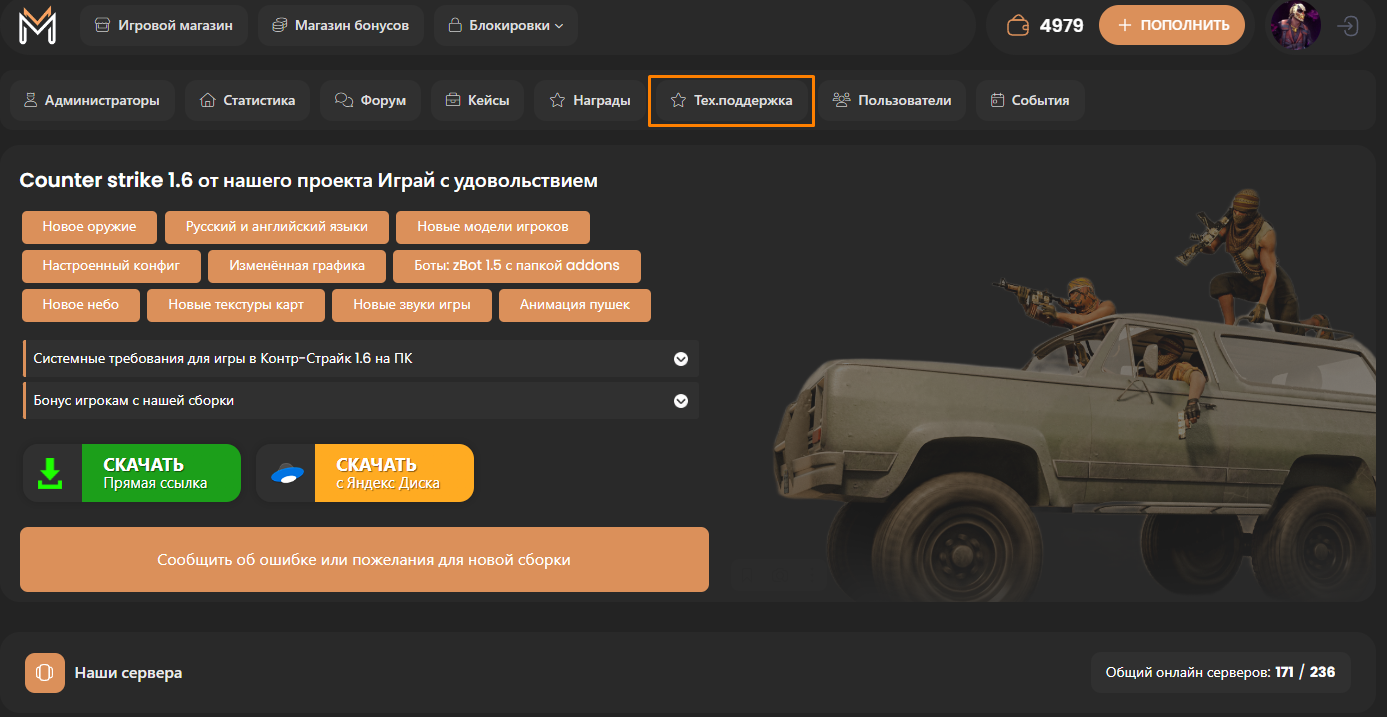This screenshot has width=1387, height=717.
Task: Click the people icon for Пользователи
Action: [x=841, y=100]
